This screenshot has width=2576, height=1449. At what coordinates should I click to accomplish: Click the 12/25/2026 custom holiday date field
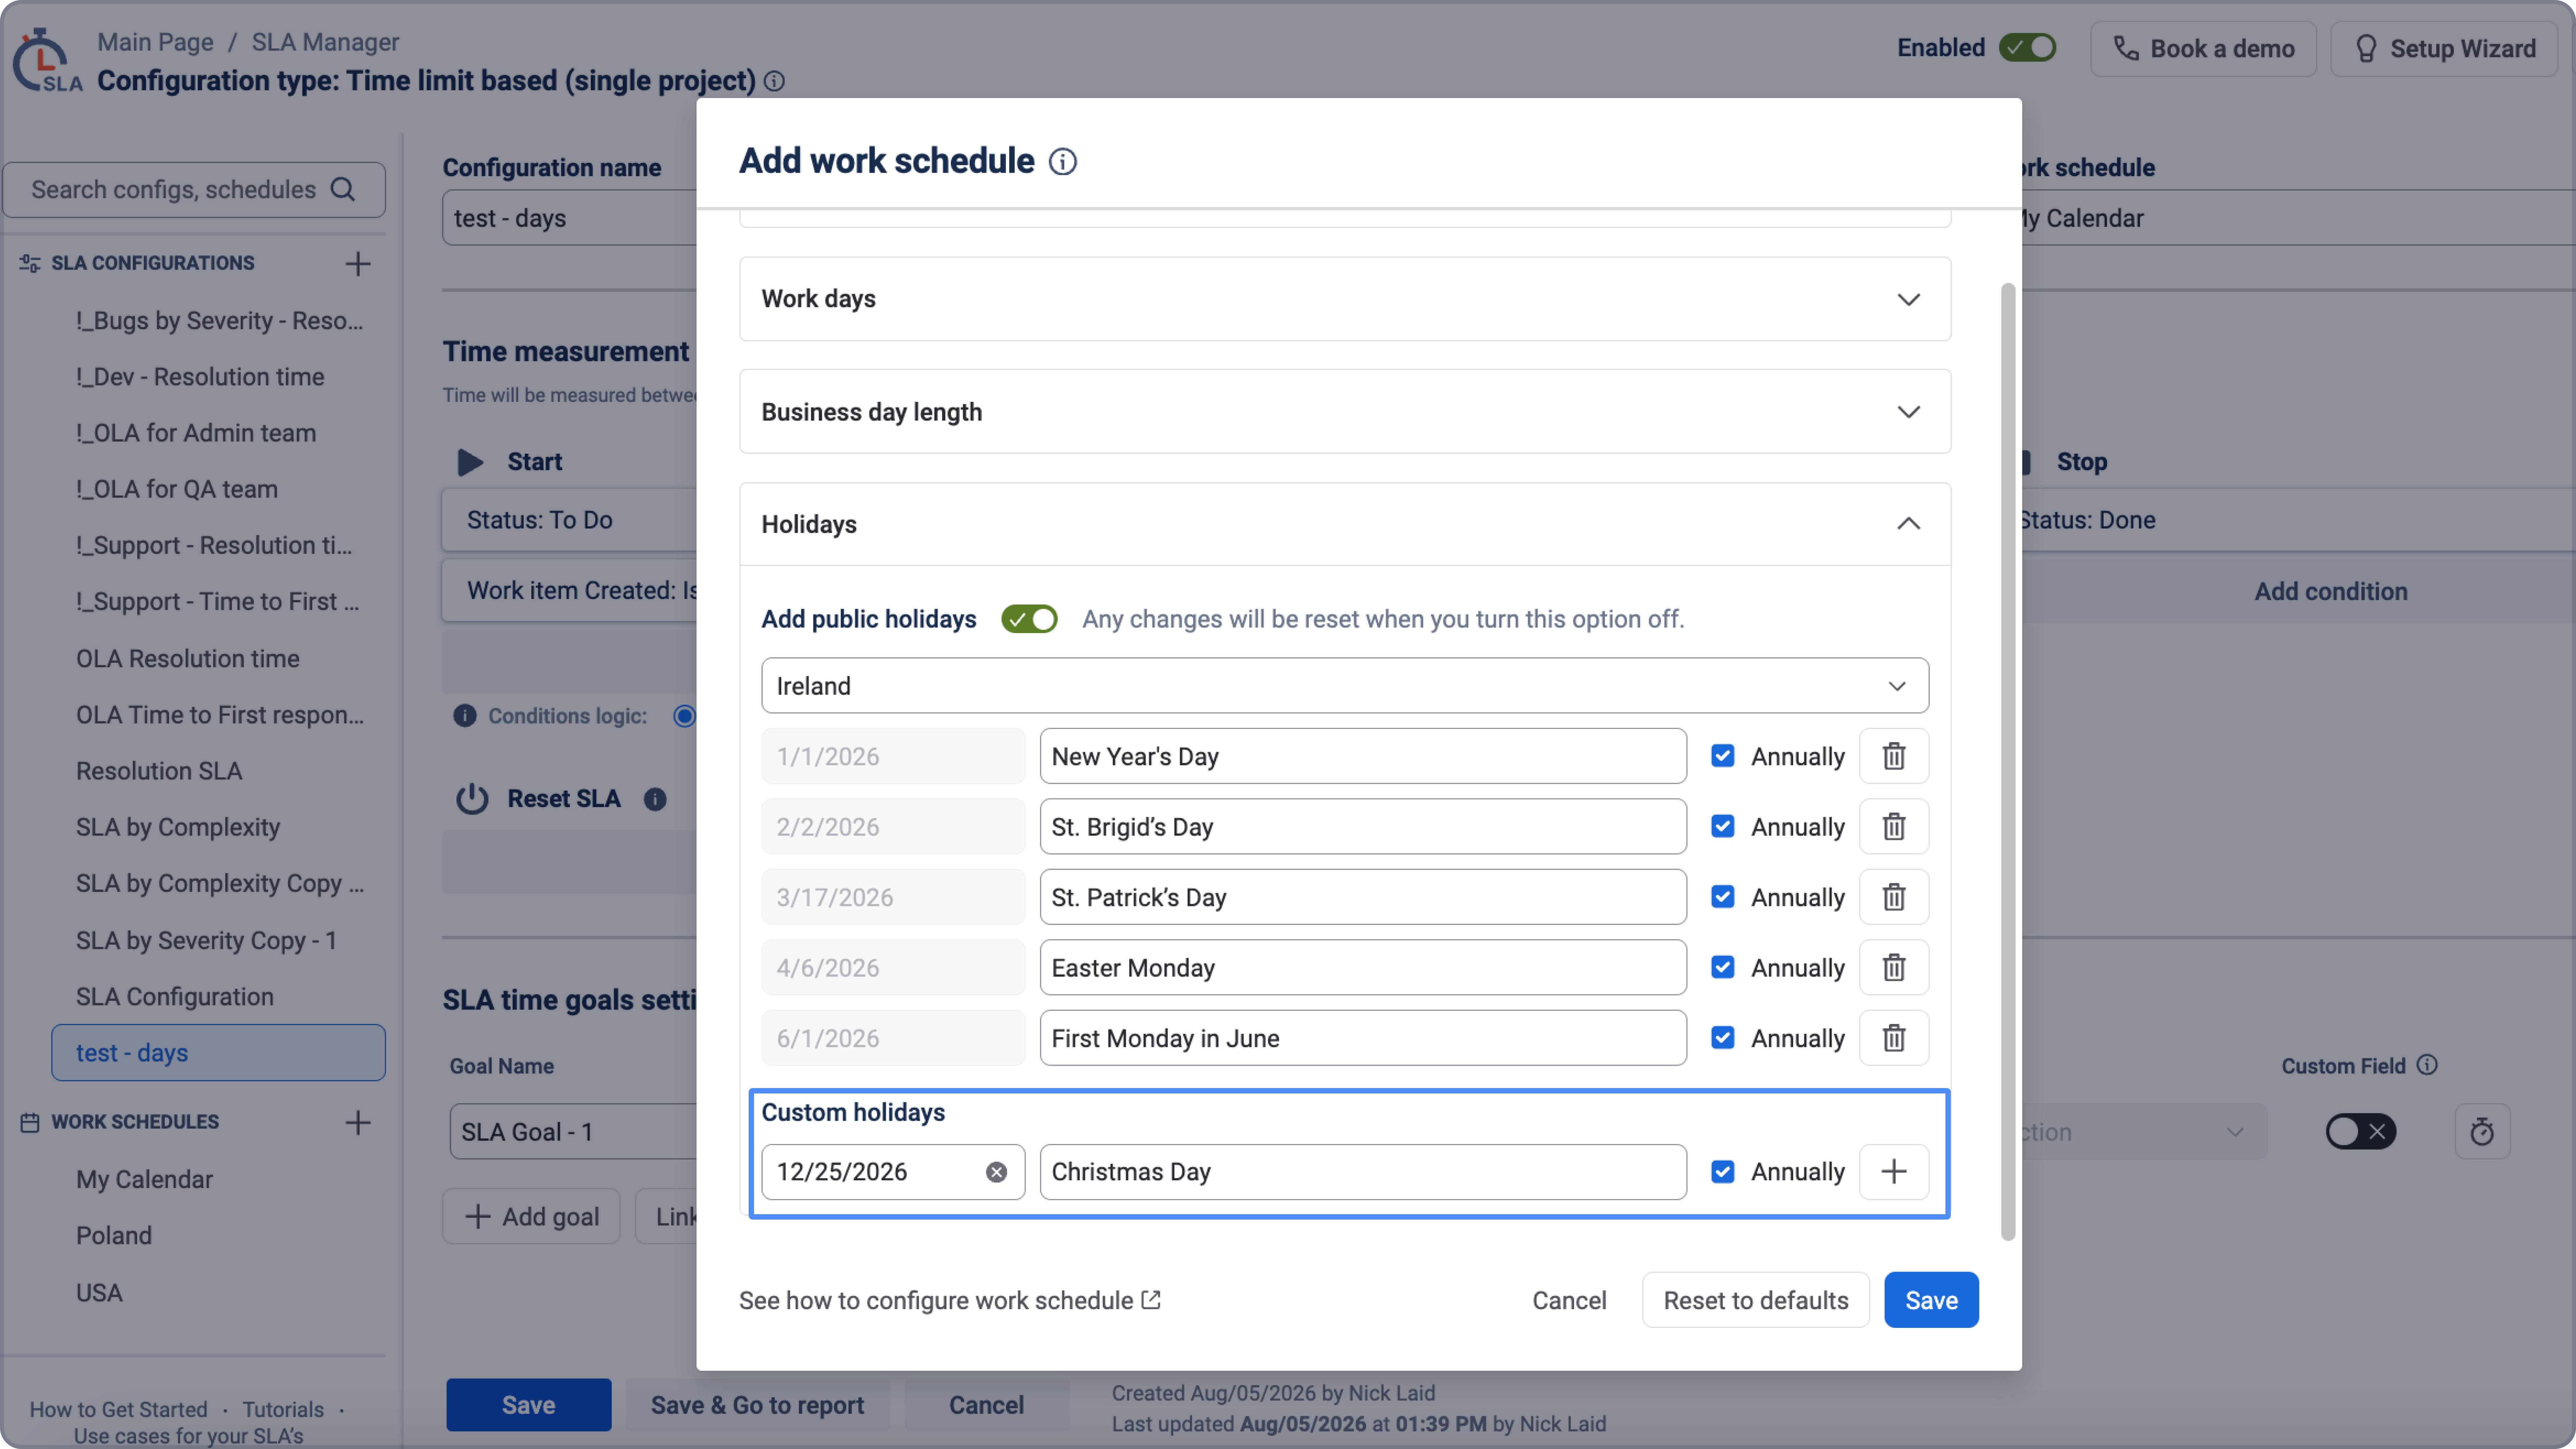point(893,1172)
